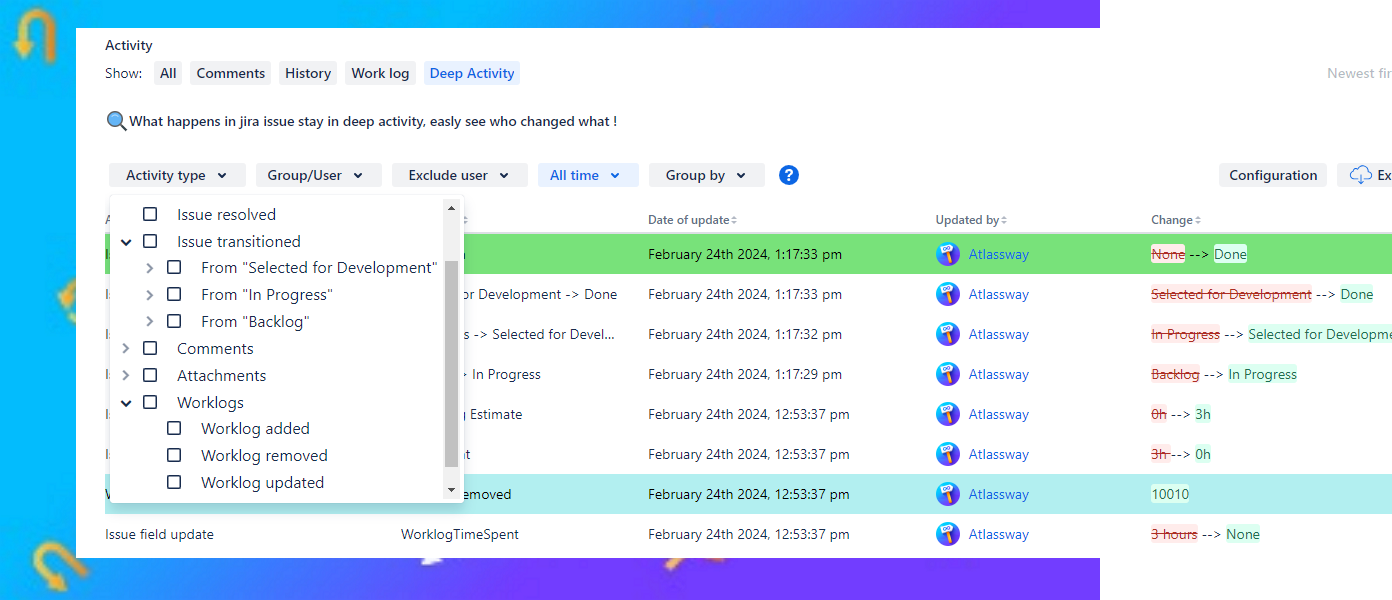Expand the Attachments tree node
The image size is (1392, 600).
click(126, 376)
